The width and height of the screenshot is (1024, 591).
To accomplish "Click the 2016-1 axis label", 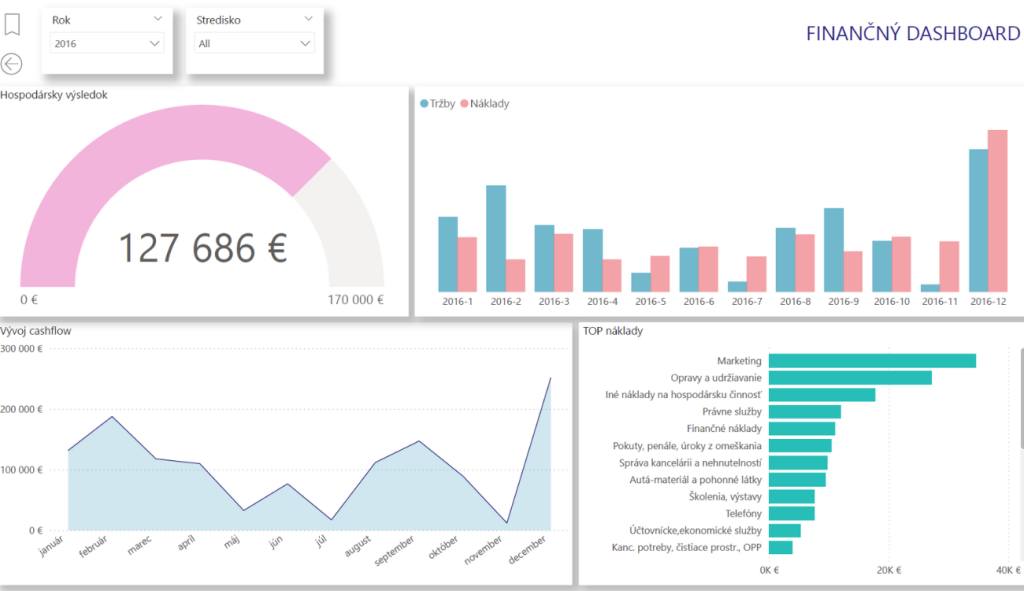I will (457, 302).
